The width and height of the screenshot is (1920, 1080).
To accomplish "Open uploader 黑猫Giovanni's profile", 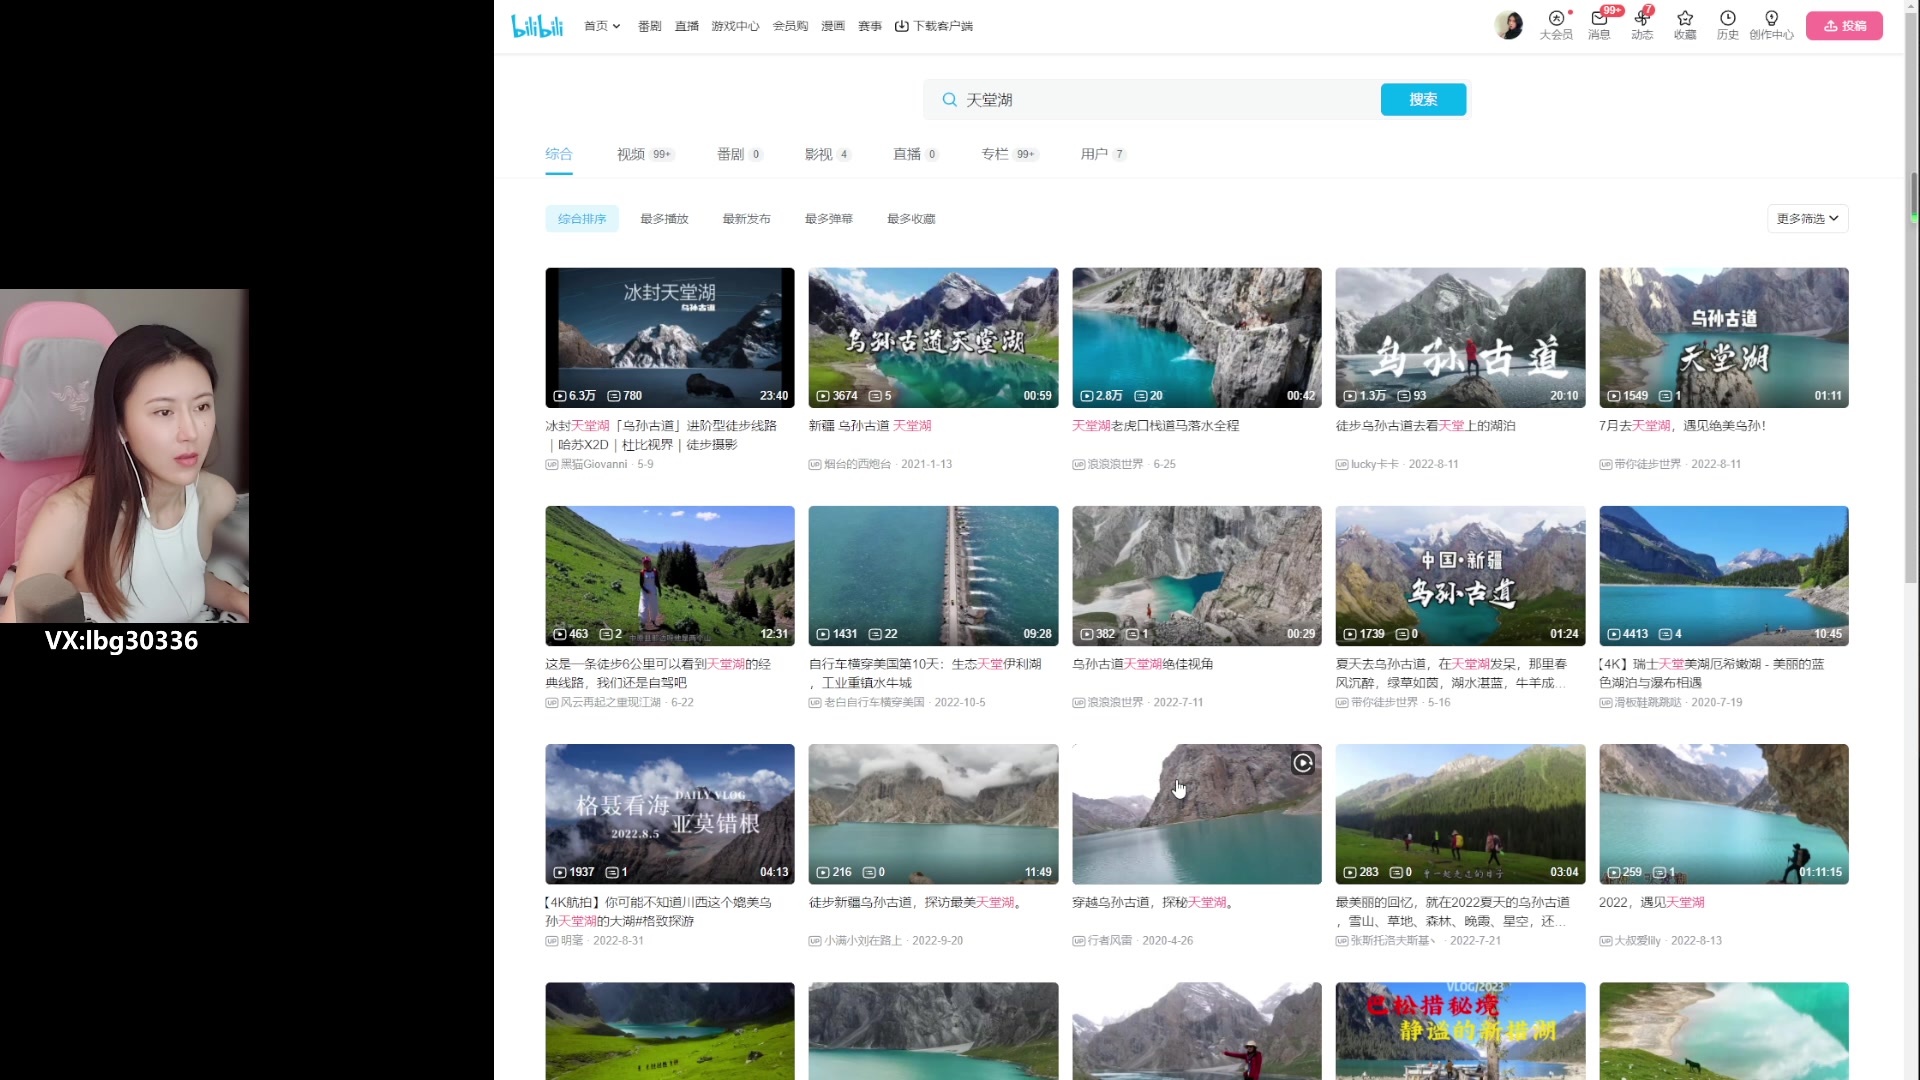I will coord(594,465).
